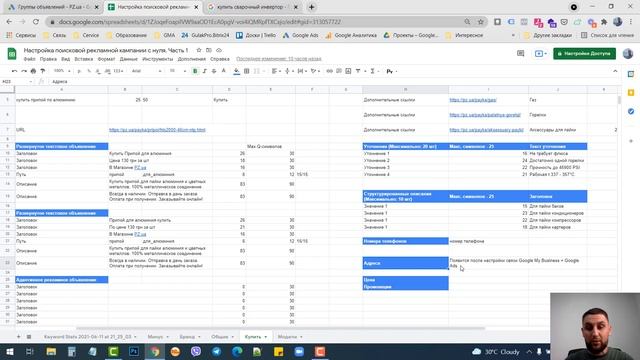The width and height of the screenshot is (640, 360).
Task: Click the Undo icon in Sheets toolbar
Action: click(x=14, y=71)
